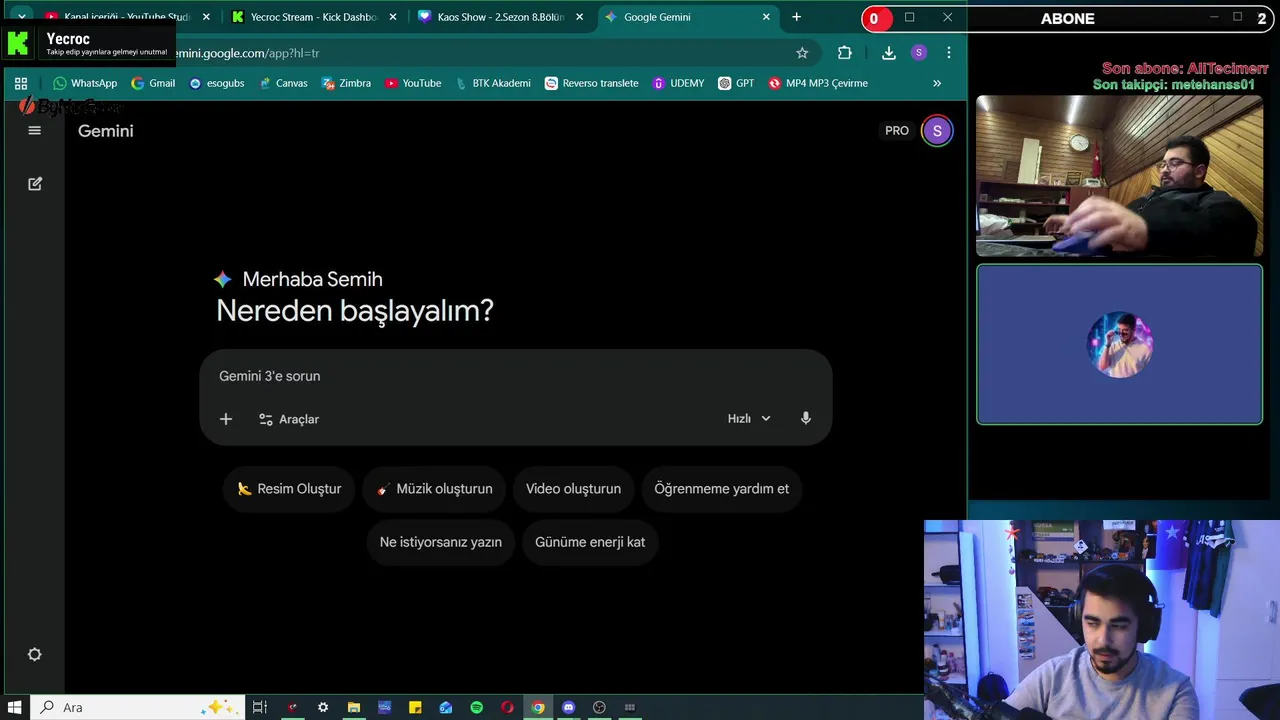The width and height of the screenshot is (1280, 720).
Task: Bookmark this page with the star icon
Action: click(802, 53)
